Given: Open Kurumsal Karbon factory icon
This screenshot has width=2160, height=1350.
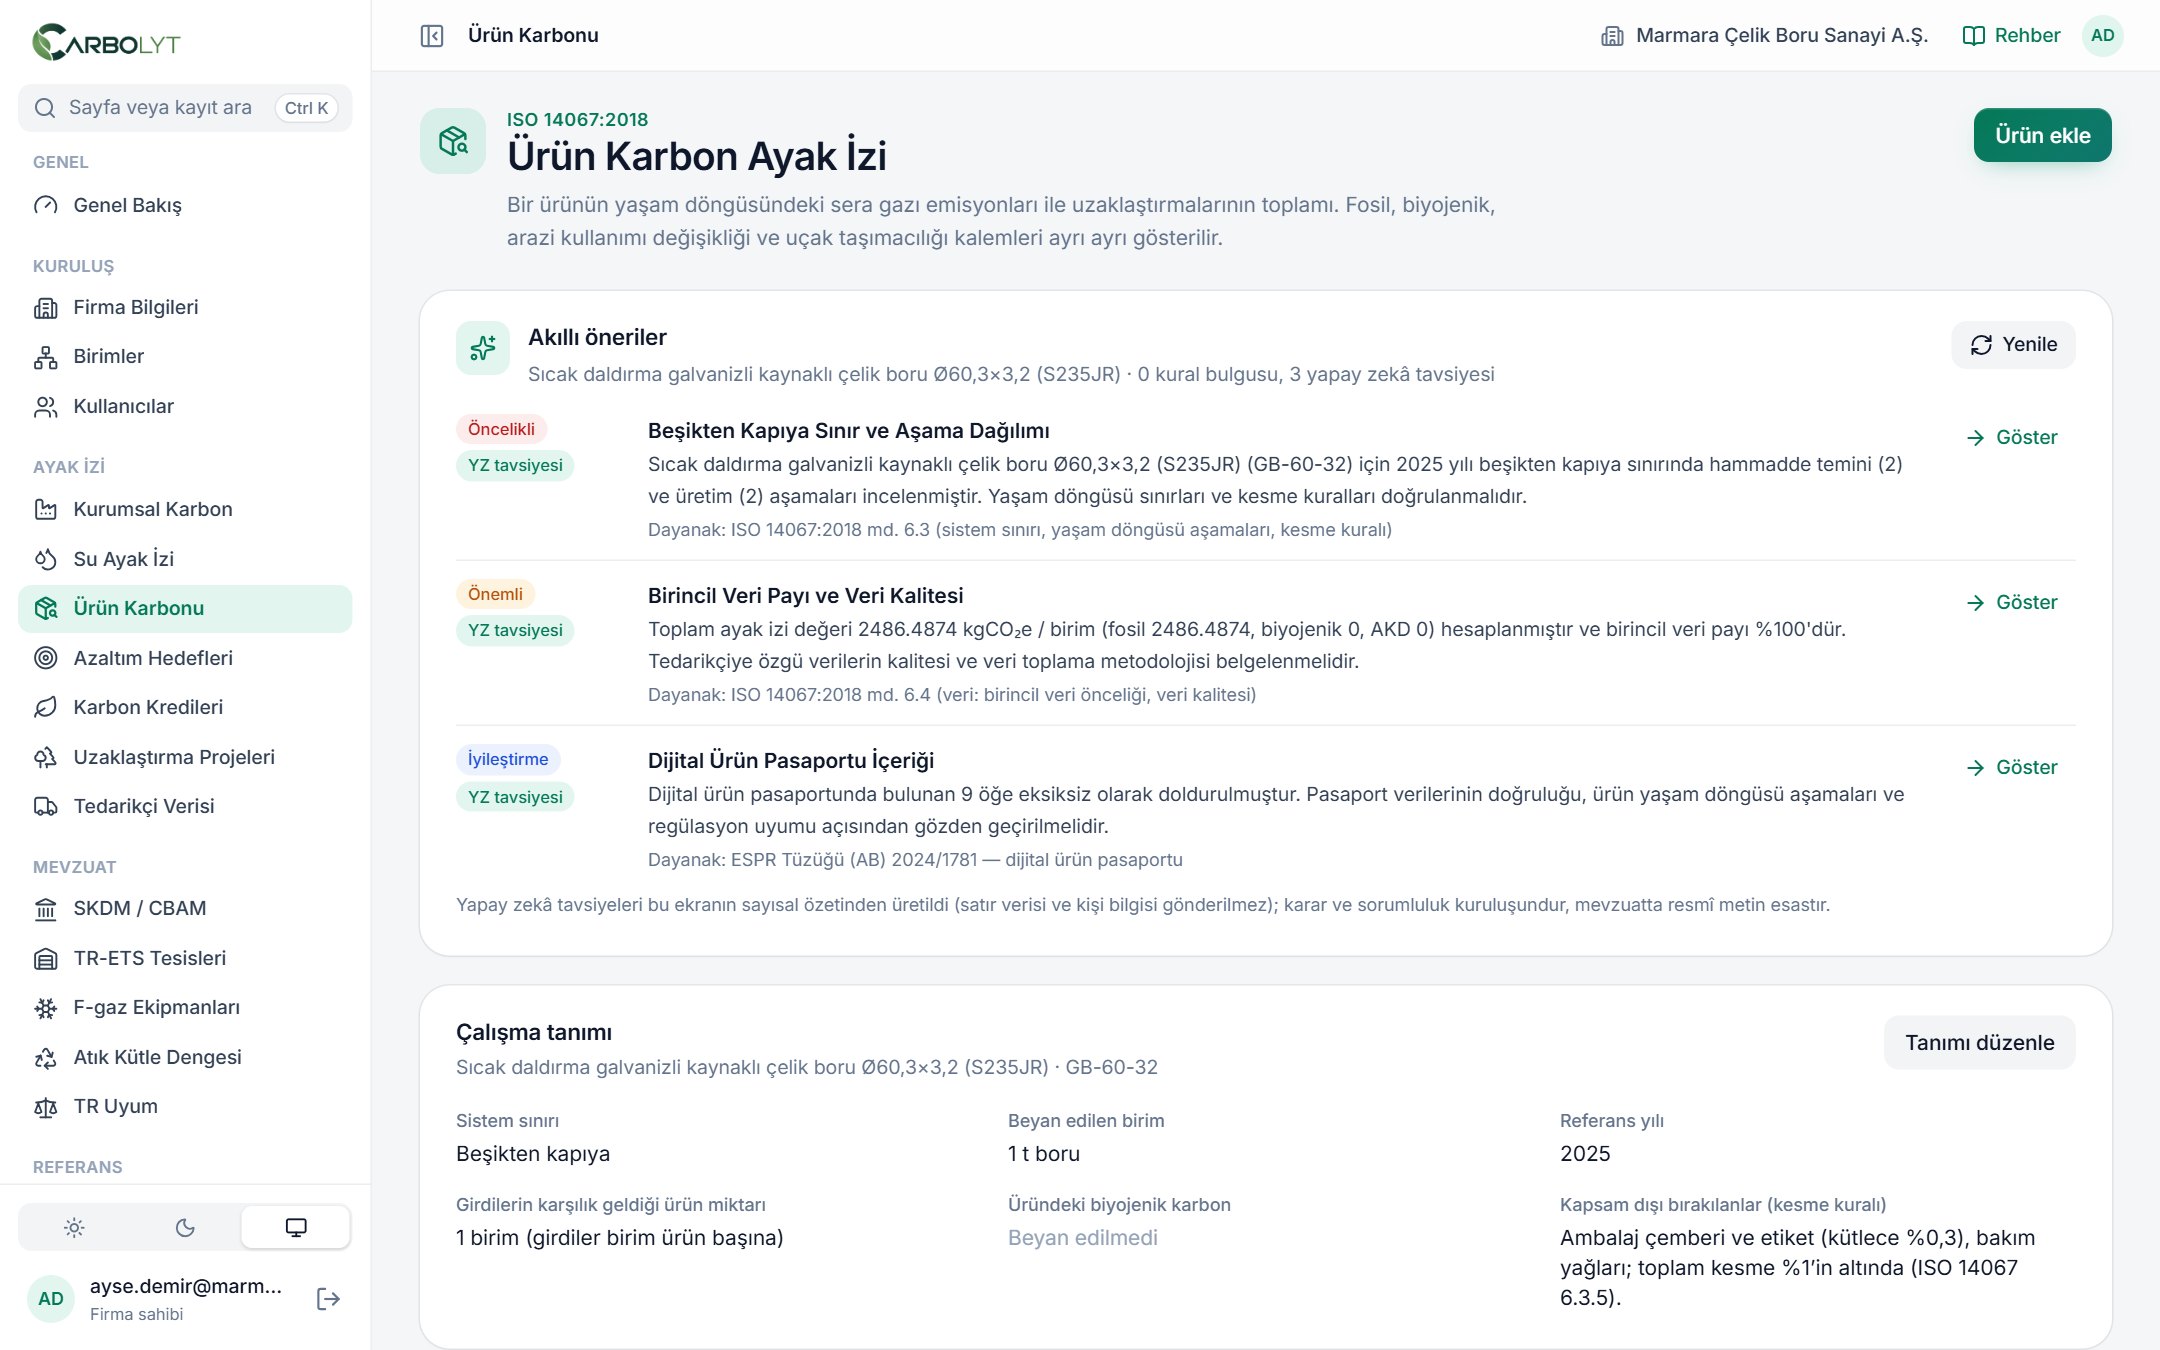Looking at the screenshot, I should [46, 510].
